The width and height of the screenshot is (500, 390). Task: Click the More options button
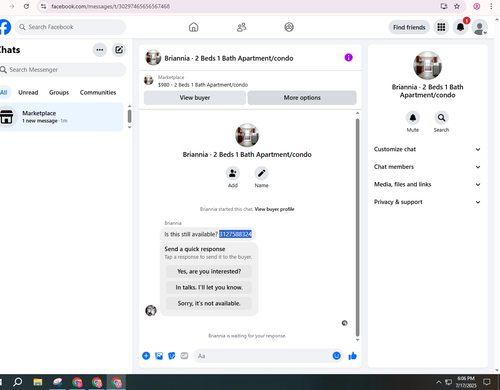click(302, 98)
